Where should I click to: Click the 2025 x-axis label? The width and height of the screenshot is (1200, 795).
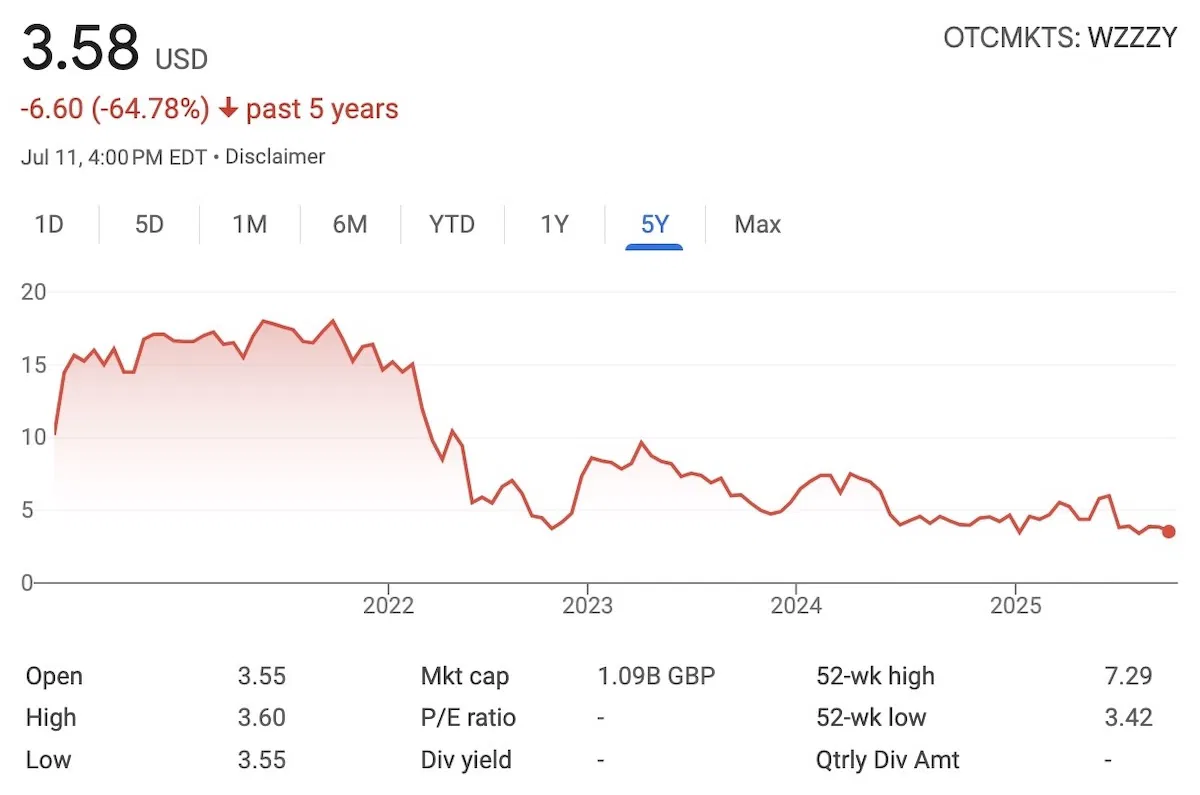pos(1015,606)
